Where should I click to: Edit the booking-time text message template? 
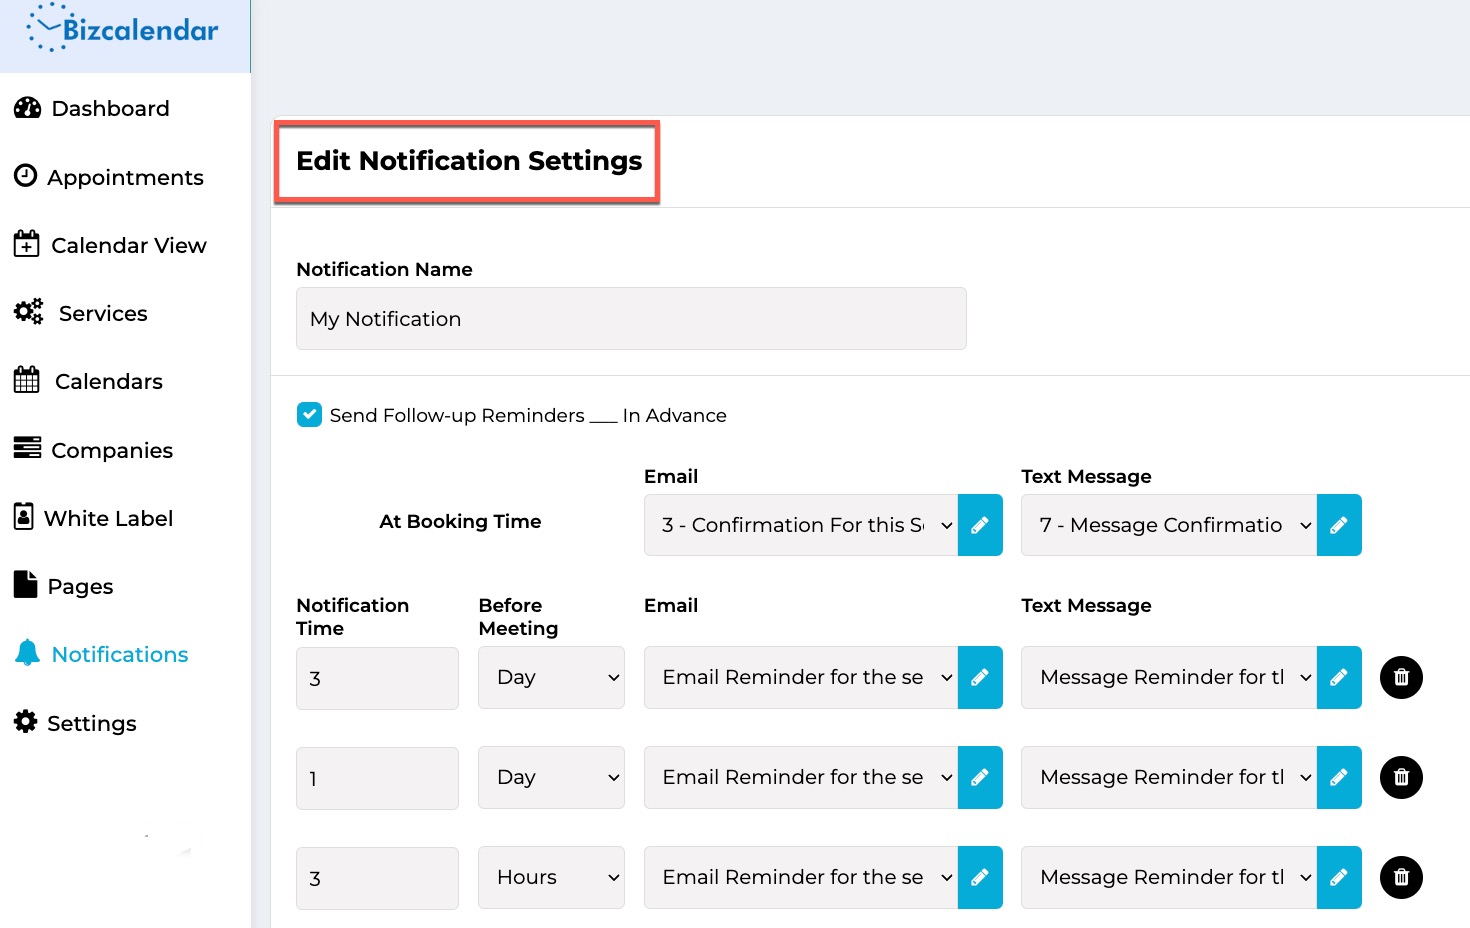1339,525
